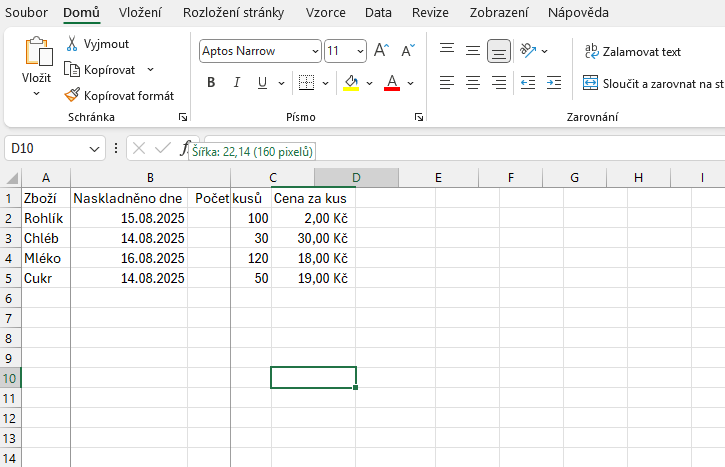Click cell with quantity 120
Screen dimensions: 725x467
coord(229,258)
